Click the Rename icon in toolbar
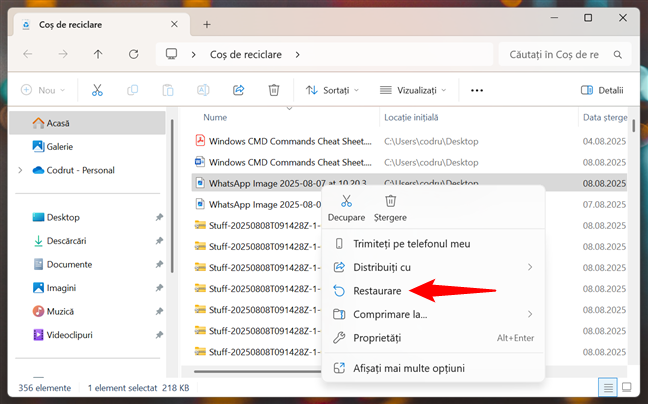The height and width of the screenshot is (404, 648). click(x=203, y=90)
